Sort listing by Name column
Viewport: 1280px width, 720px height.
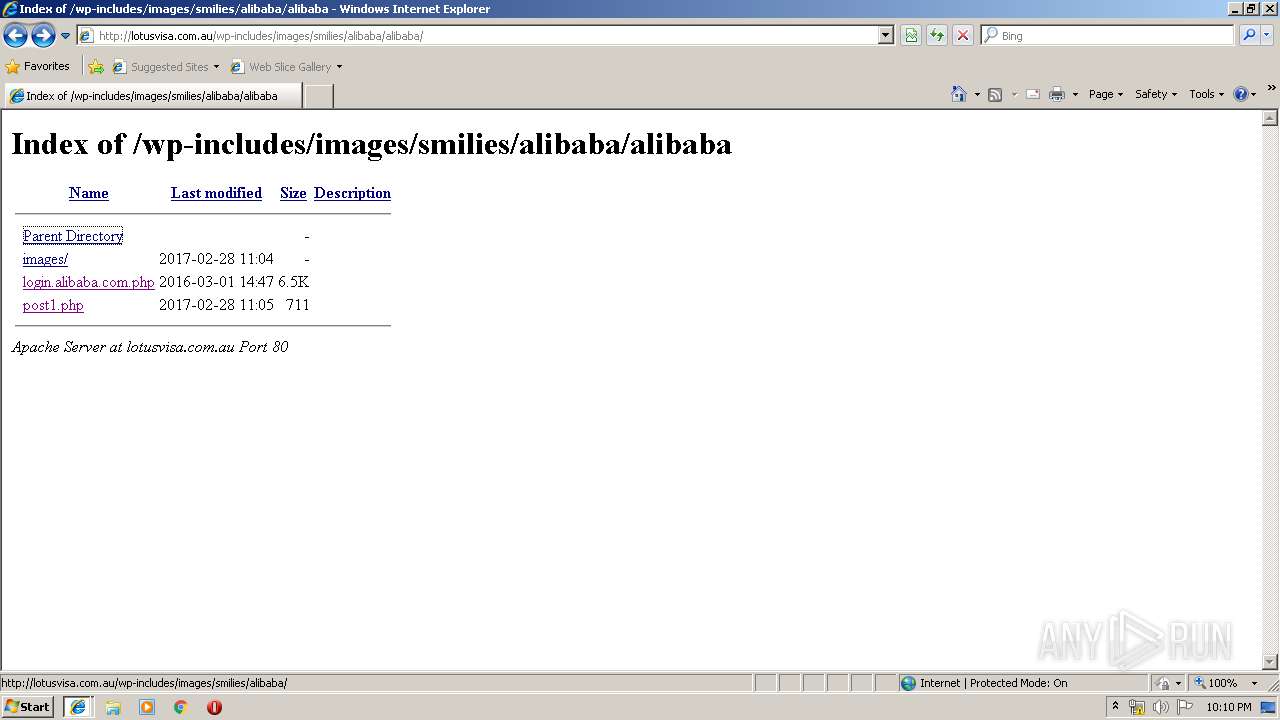(89, 193)
